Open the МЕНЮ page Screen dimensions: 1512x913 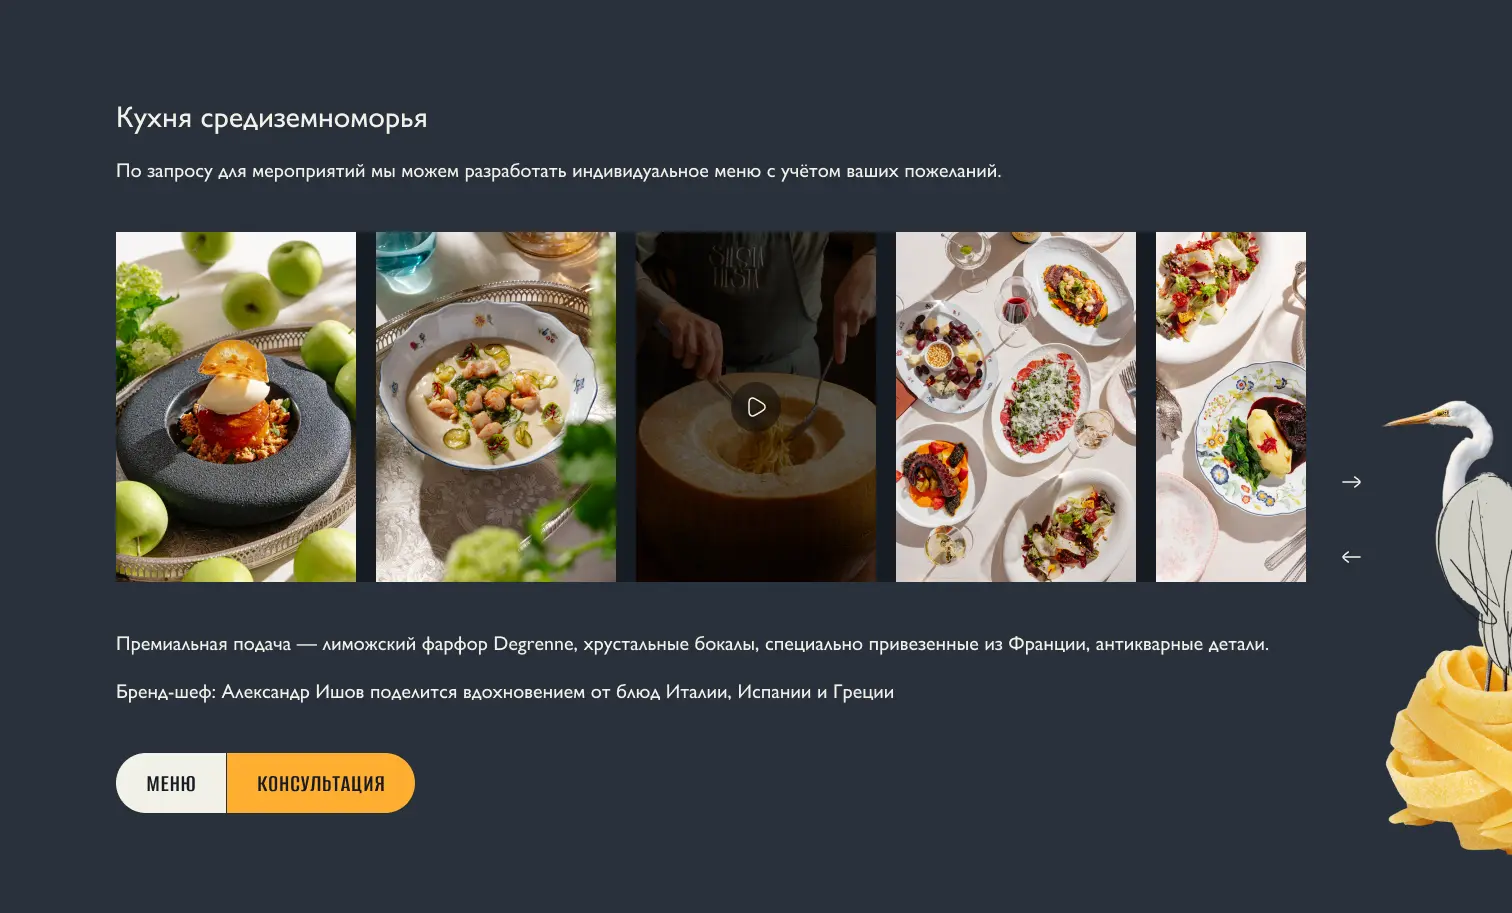170,783
